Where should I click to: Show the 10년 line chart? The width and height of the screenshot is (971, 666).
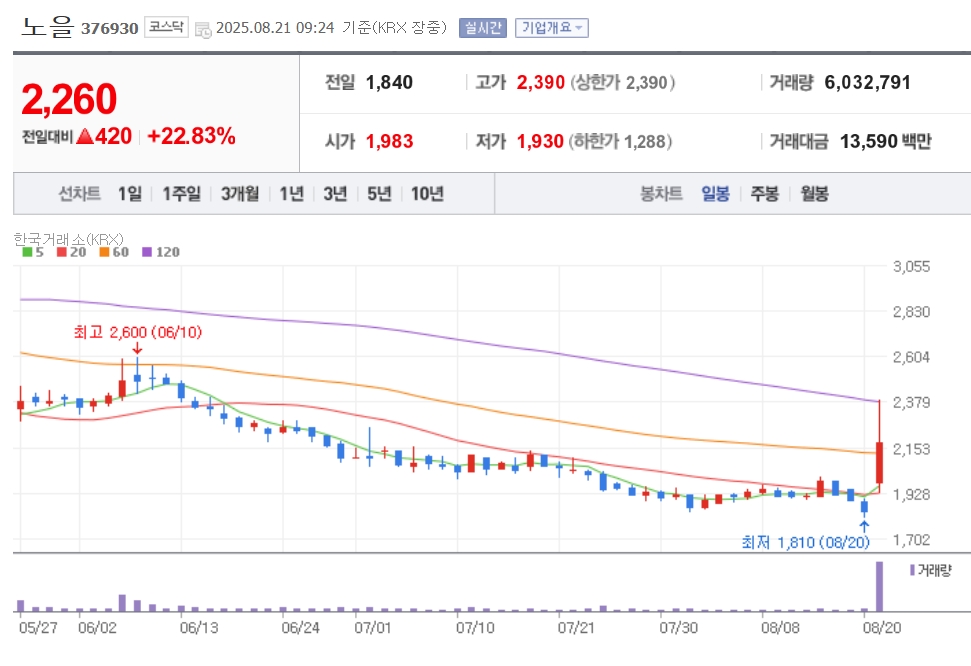click(x=427, y=194)
